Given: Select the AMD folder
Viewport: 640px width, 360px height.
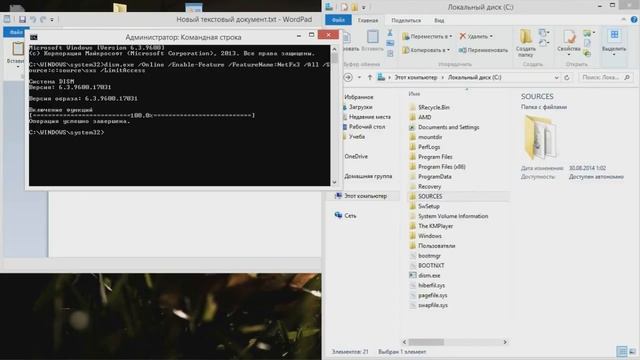Looking at the screenshot, I should [x=424, y=117].
